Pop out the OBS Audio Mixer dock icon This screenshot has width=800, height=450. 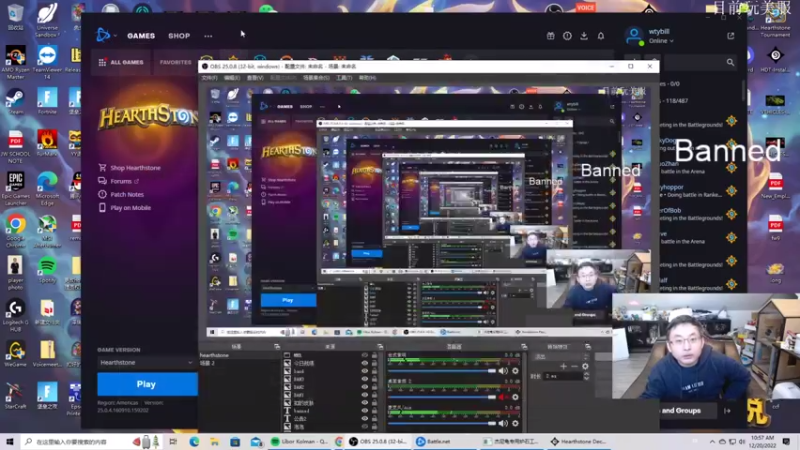click(523, 346)
